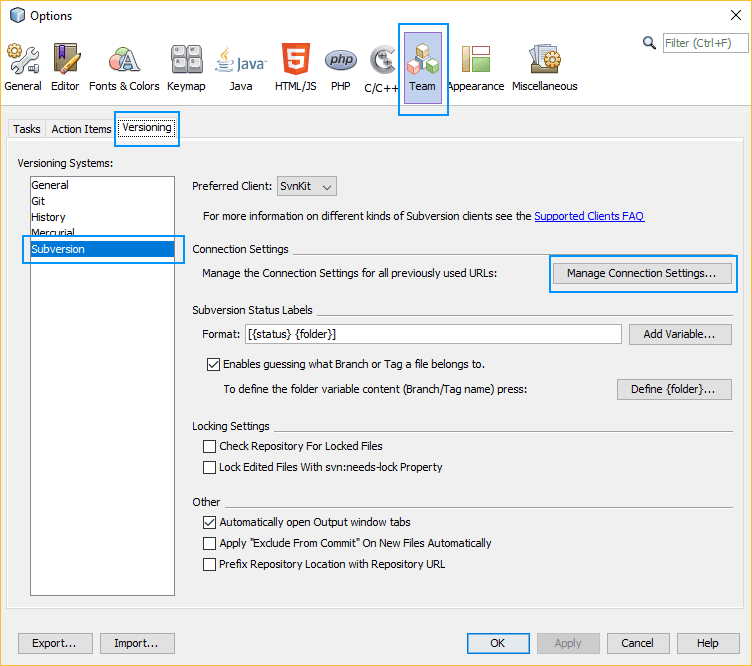Click the status label Format field
This screenshot has width=752, height=666.
click(432, 334)
